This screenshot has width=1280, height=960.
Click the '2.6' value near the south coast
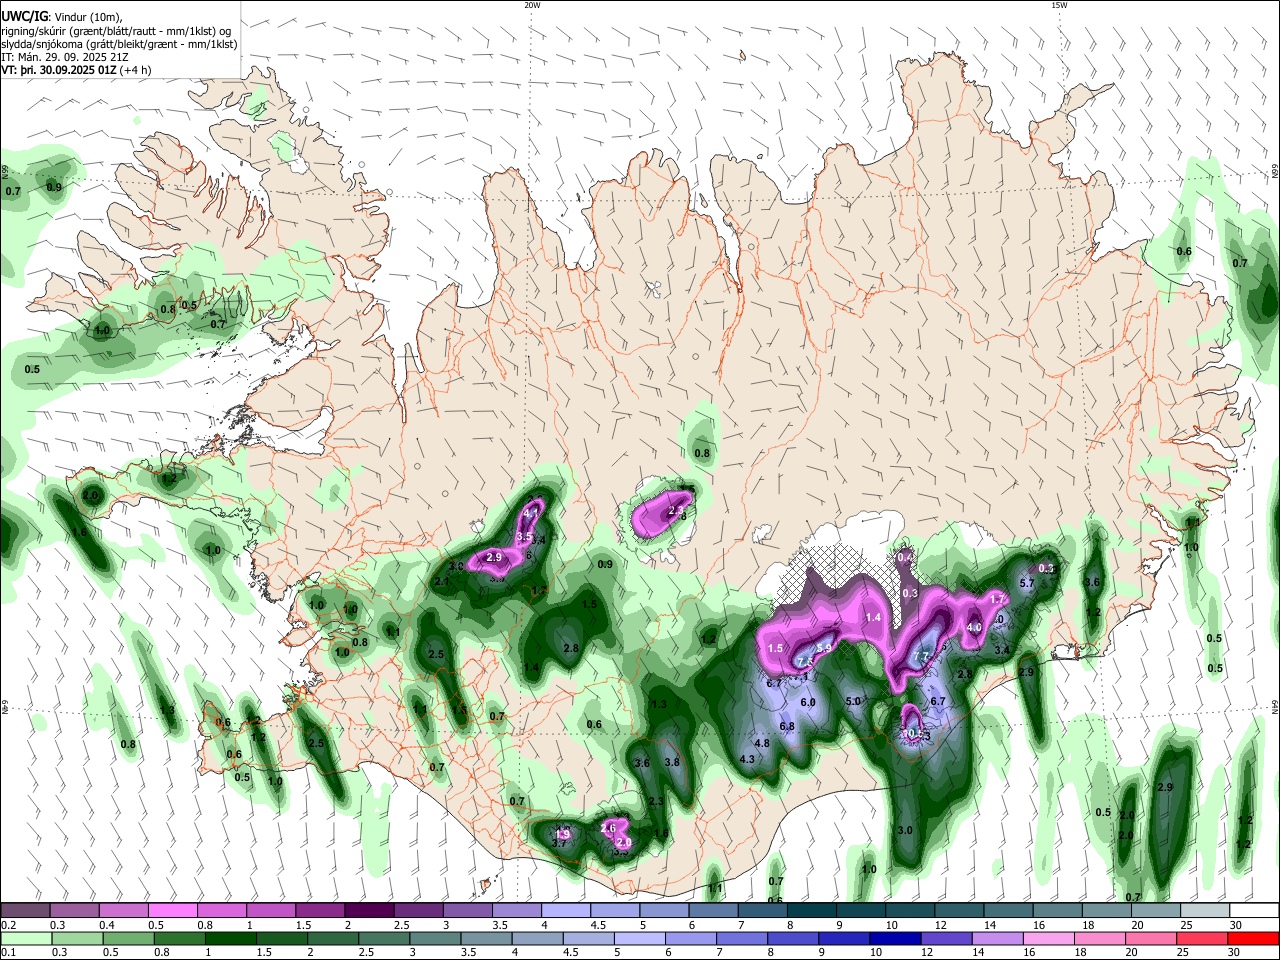point(608,828)
